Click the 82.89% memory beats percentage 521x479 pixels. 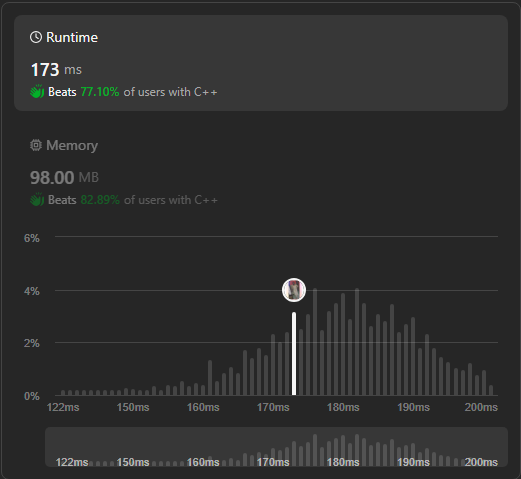click(x=100, y=200)
